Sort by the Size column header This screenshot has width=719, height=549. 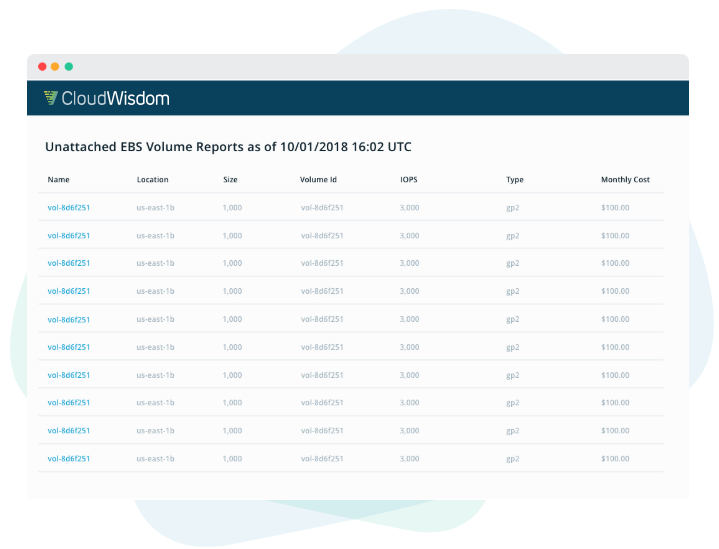(x=230, y=179)
